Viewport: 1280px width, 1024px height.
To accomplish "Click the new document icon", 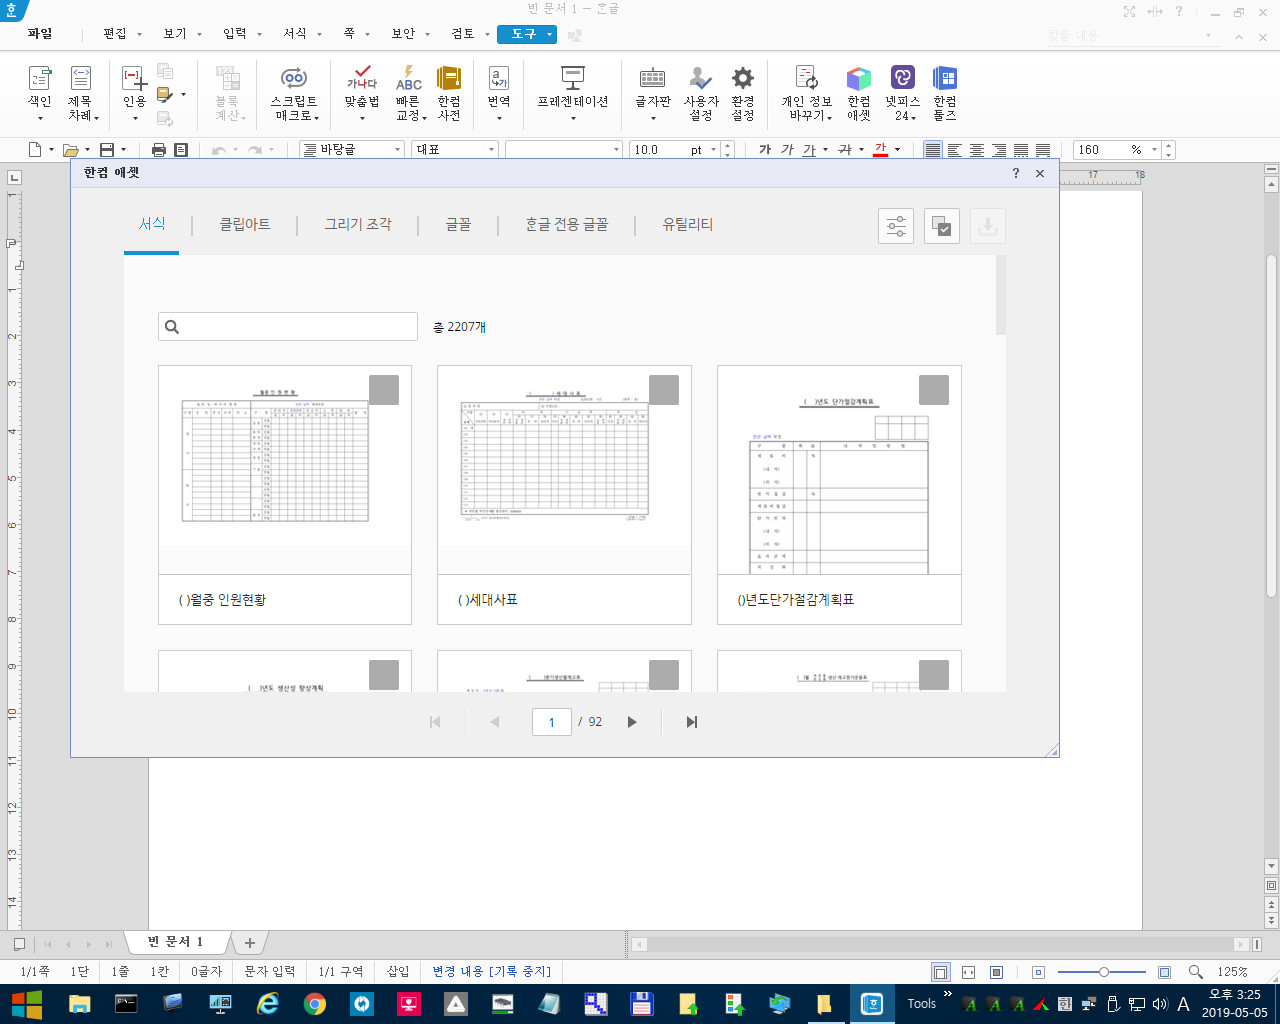I will click(x=35, y=150).
